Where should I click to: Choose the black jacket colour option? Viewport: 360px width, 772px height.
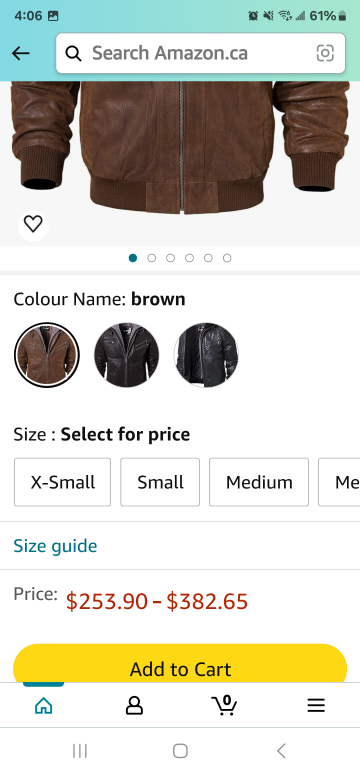click(206, 355)
